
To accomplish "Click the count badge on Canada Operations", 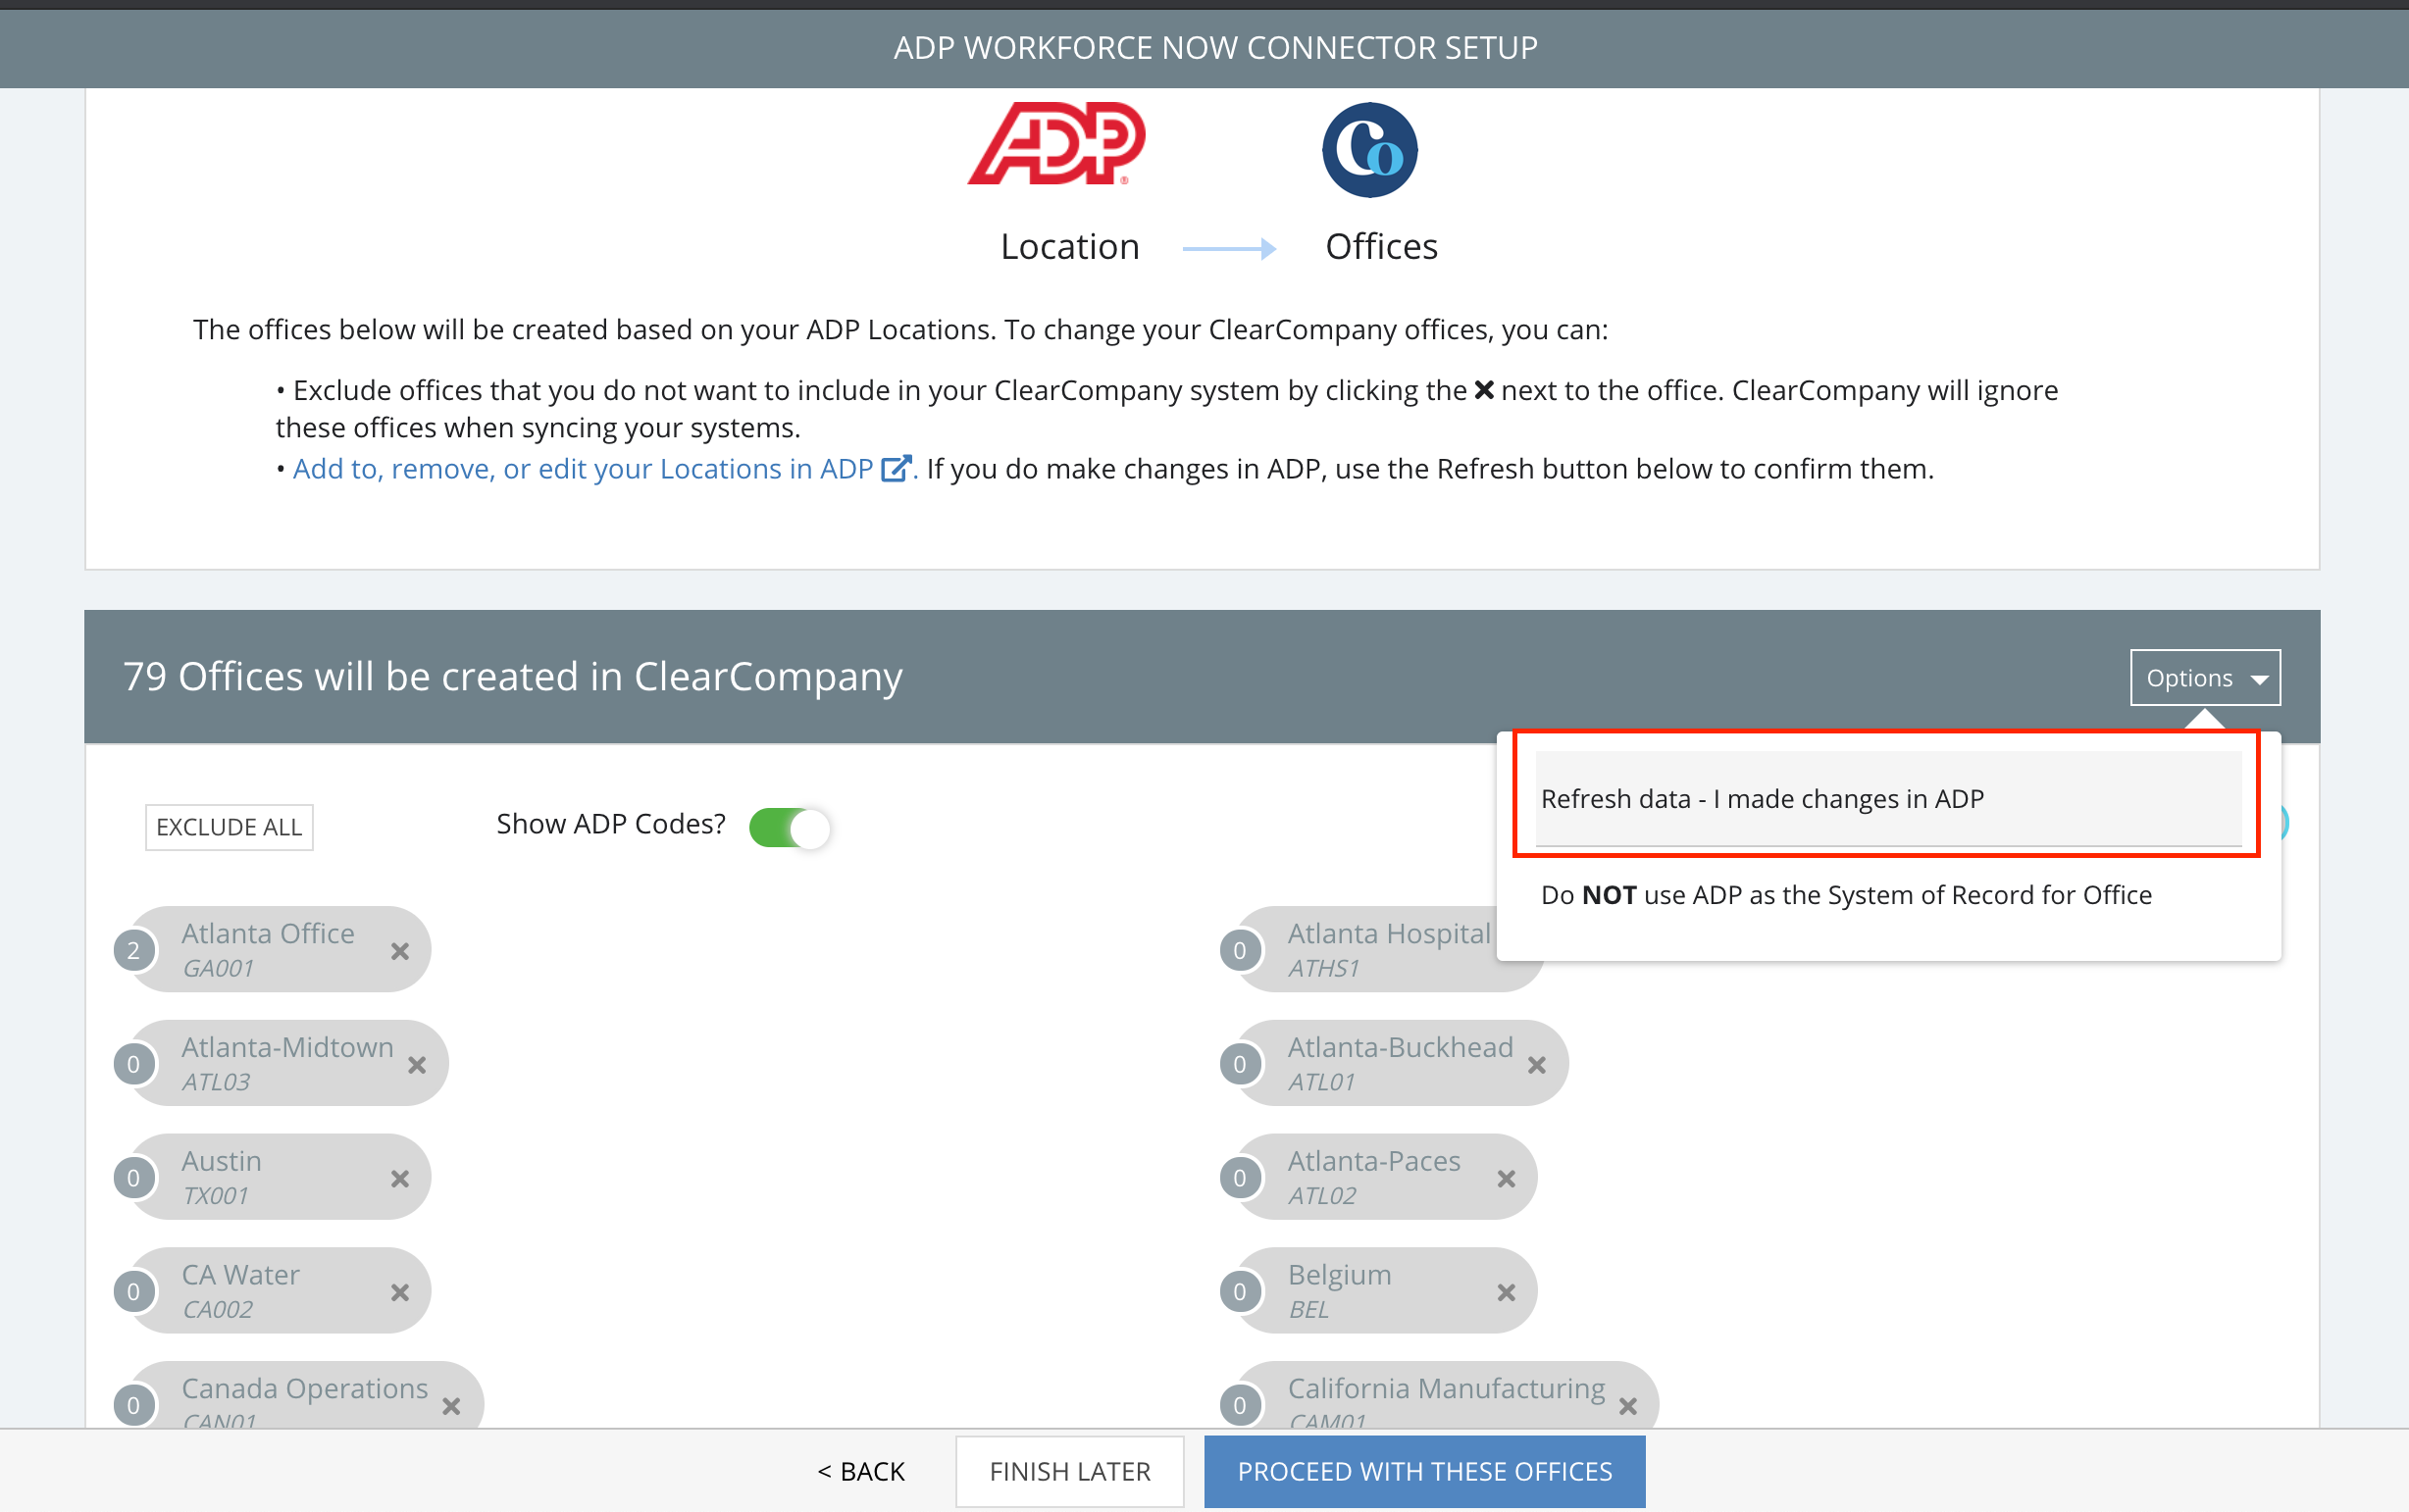I will [x=133, y=1406].
